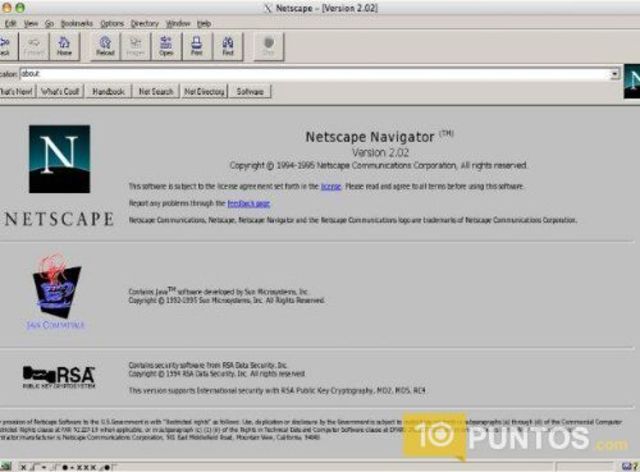The height and width of the screenshot is (472, 640).
Task: Follow the feedback page hyperlink
Action: click(249, 203)
